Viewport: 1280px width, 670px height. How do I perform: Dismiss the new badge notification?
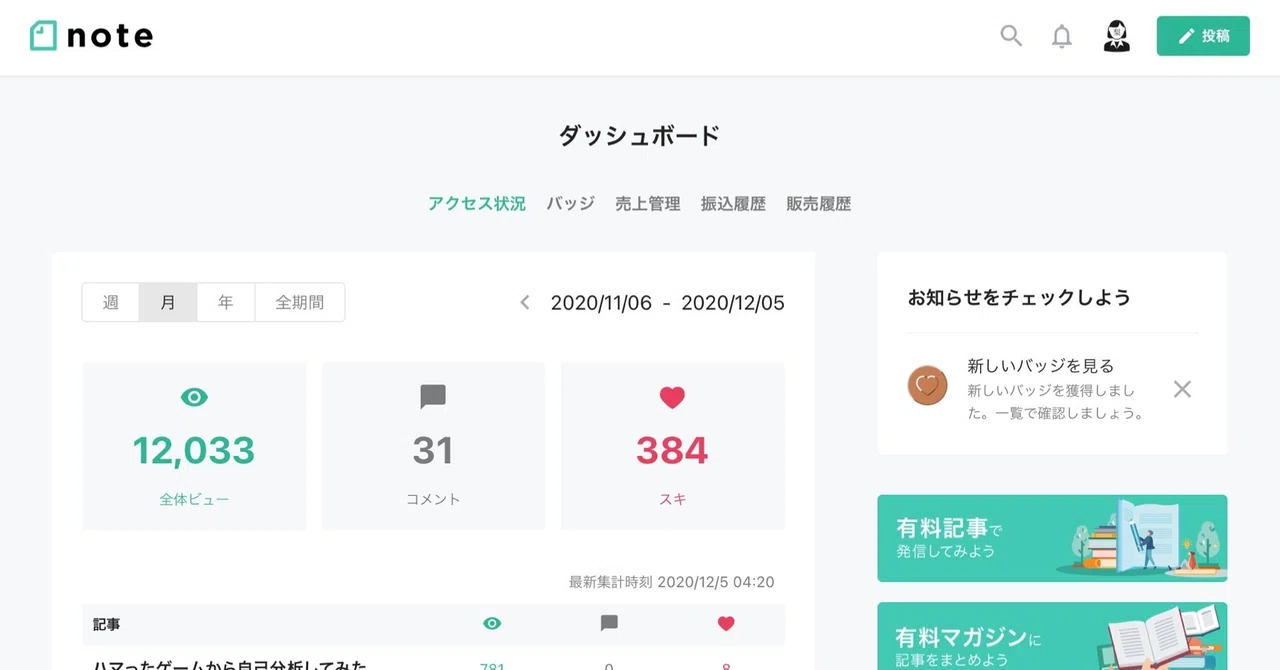[x=1182, y=389]
